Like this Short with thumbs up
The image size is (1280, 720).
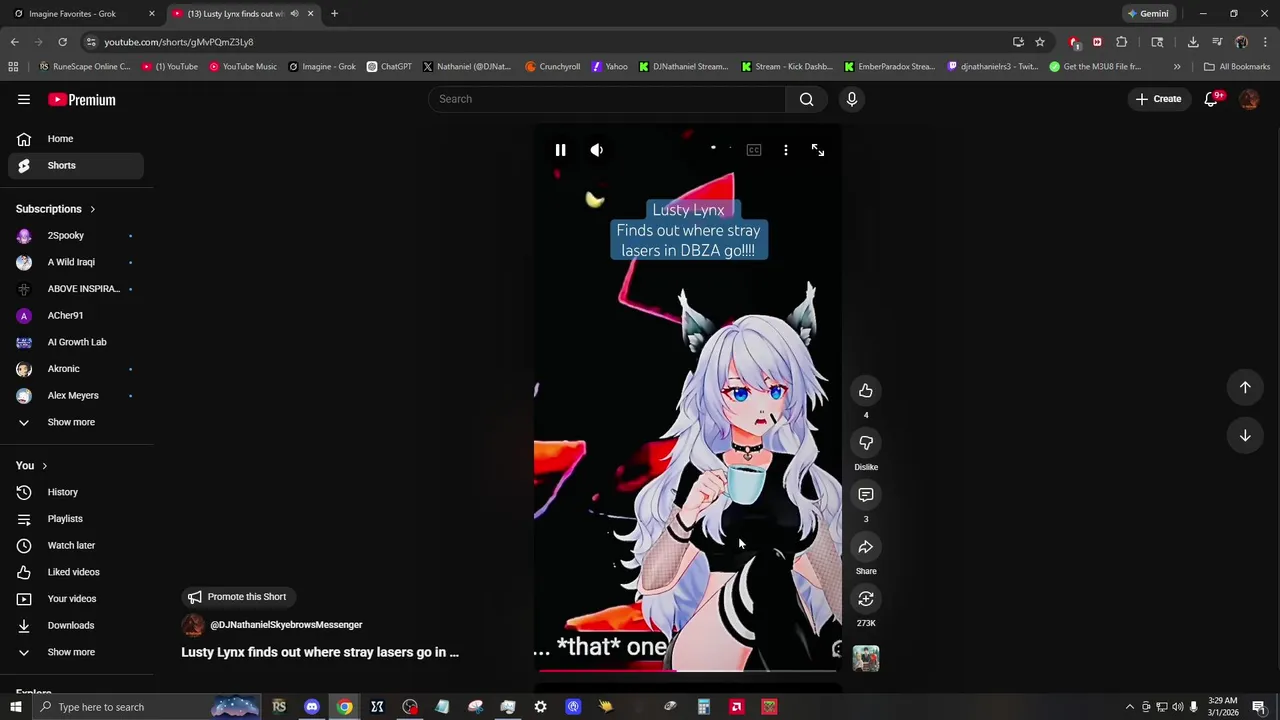[866, 391]
